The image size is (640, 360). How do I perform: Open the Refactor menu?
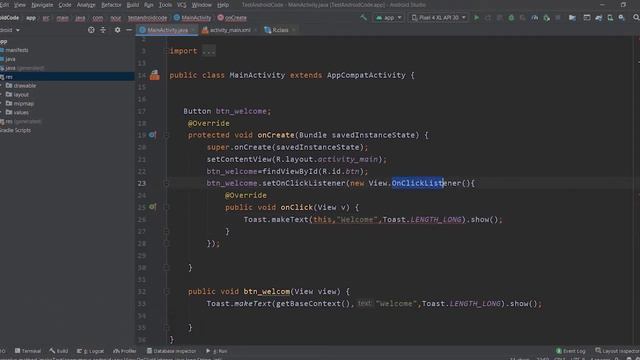pos(111,5)
